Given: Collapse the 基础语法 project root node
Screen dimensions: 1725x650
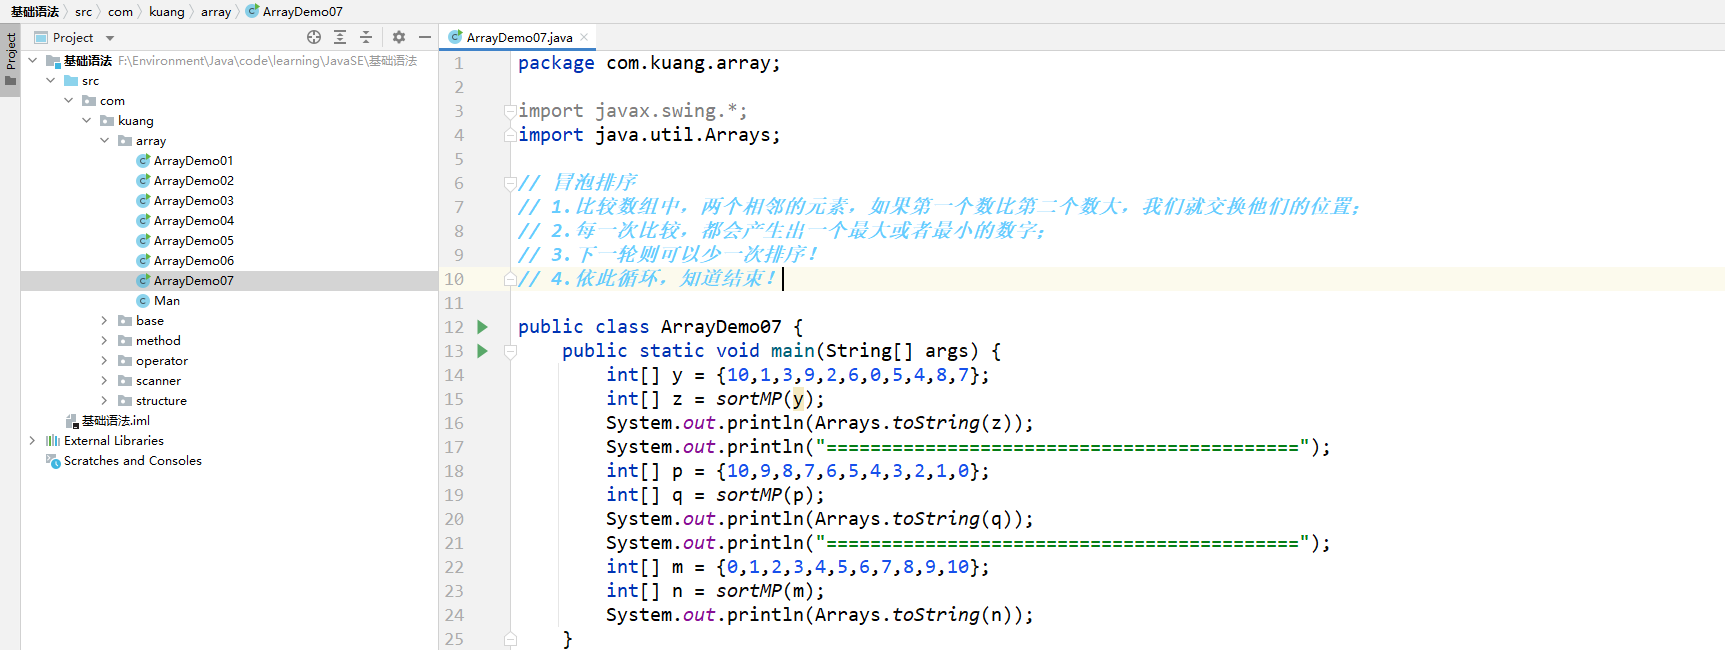Looking at the screenshot, I should point(33,61).
